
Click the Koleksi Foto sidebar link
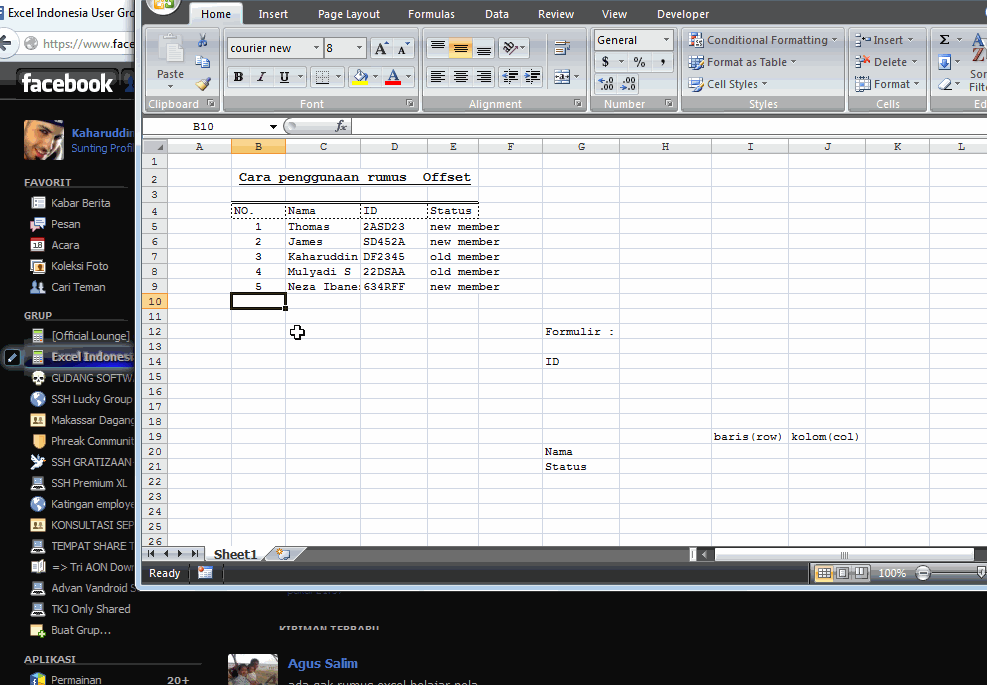[80, 266]
